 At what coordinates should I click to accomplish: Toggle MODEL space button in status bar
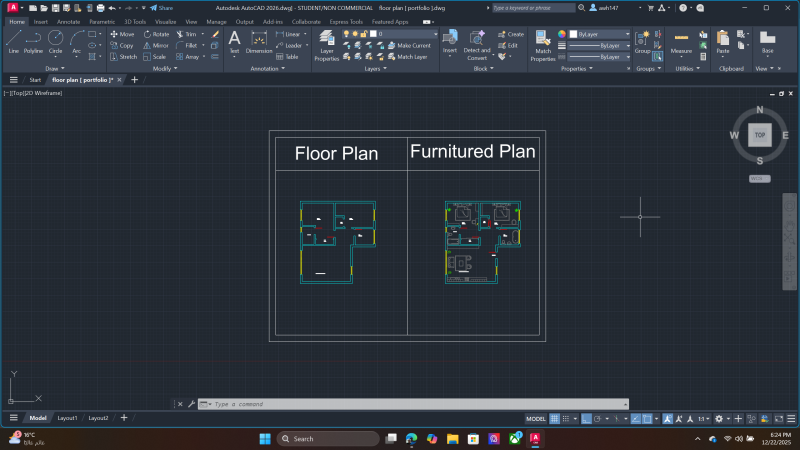535,418
